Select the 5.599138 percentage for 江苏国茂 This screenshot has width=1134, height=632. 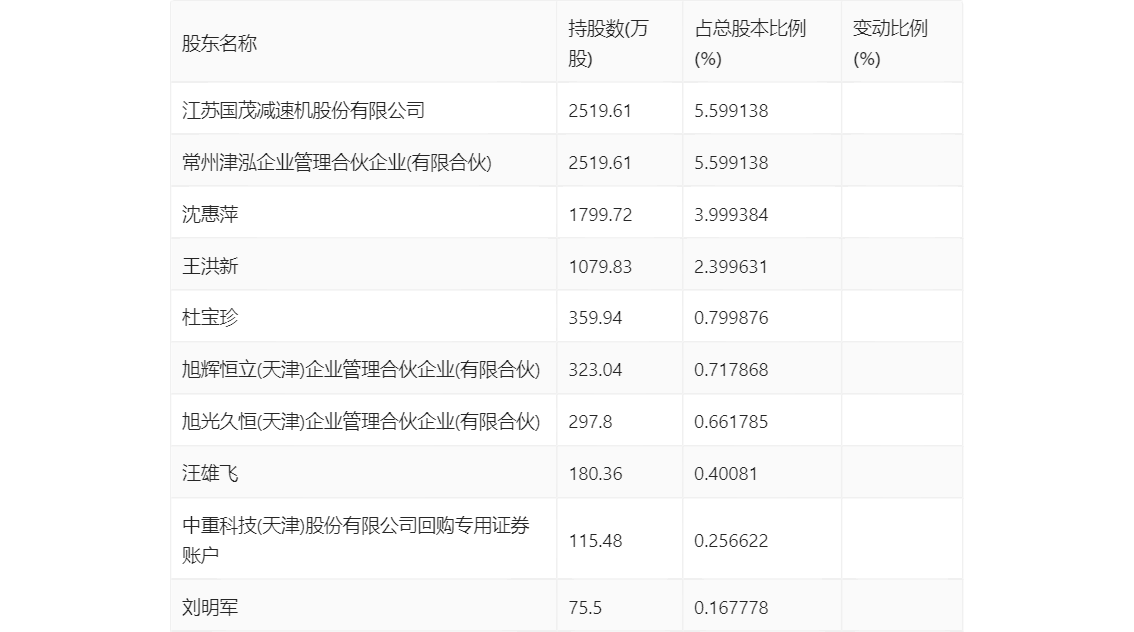pyautogui.click(x=730, y=111)
